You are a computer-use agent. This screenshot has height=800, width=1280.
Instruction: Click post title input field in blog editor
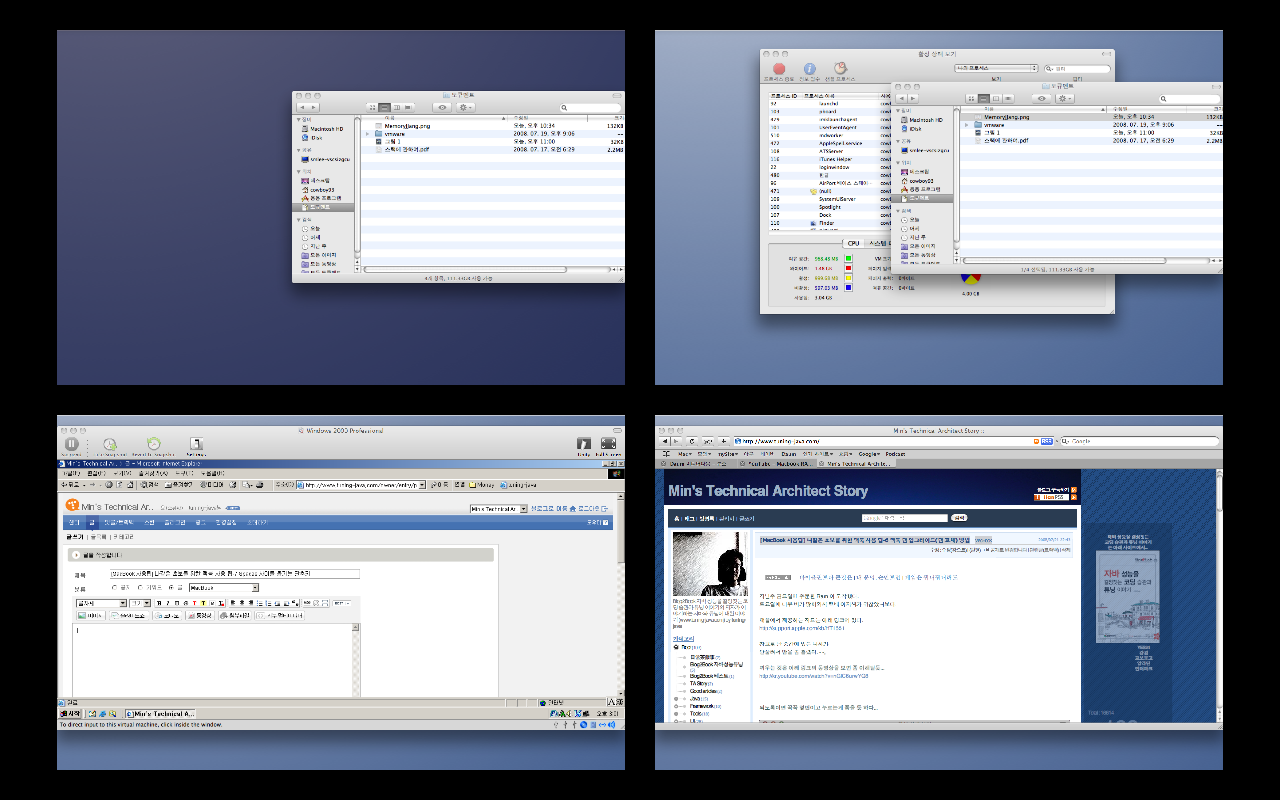click(235, 574)
